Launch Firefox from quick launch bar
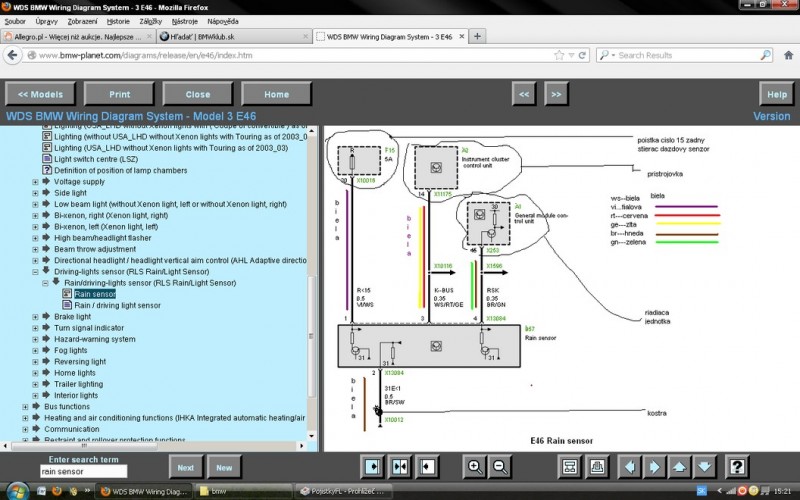 pos(57,491)
